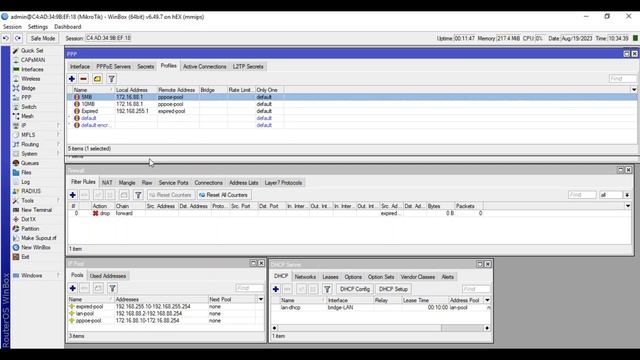
Task: Open Mesh in sidebar
Action: pos(27,116)
